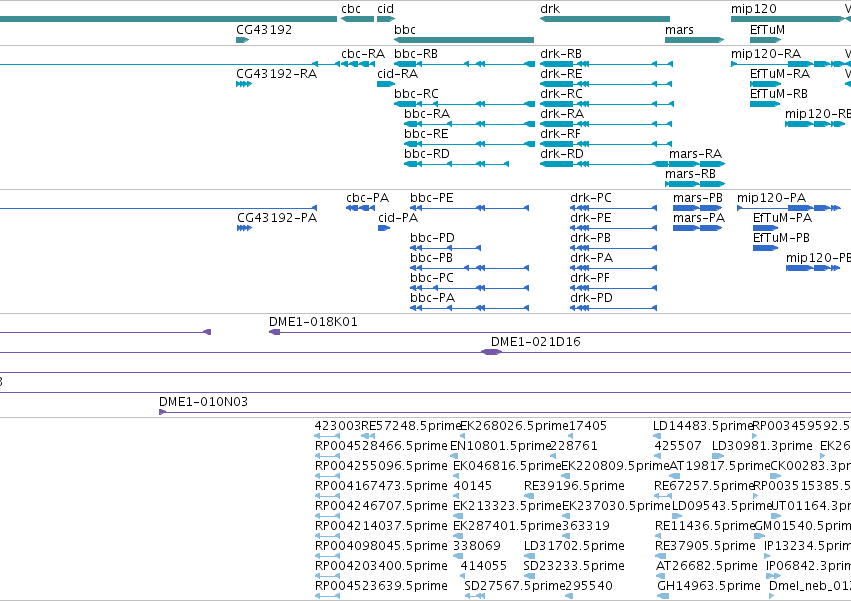
Task: Open transcript drk-RE
Action: [561, 74]
